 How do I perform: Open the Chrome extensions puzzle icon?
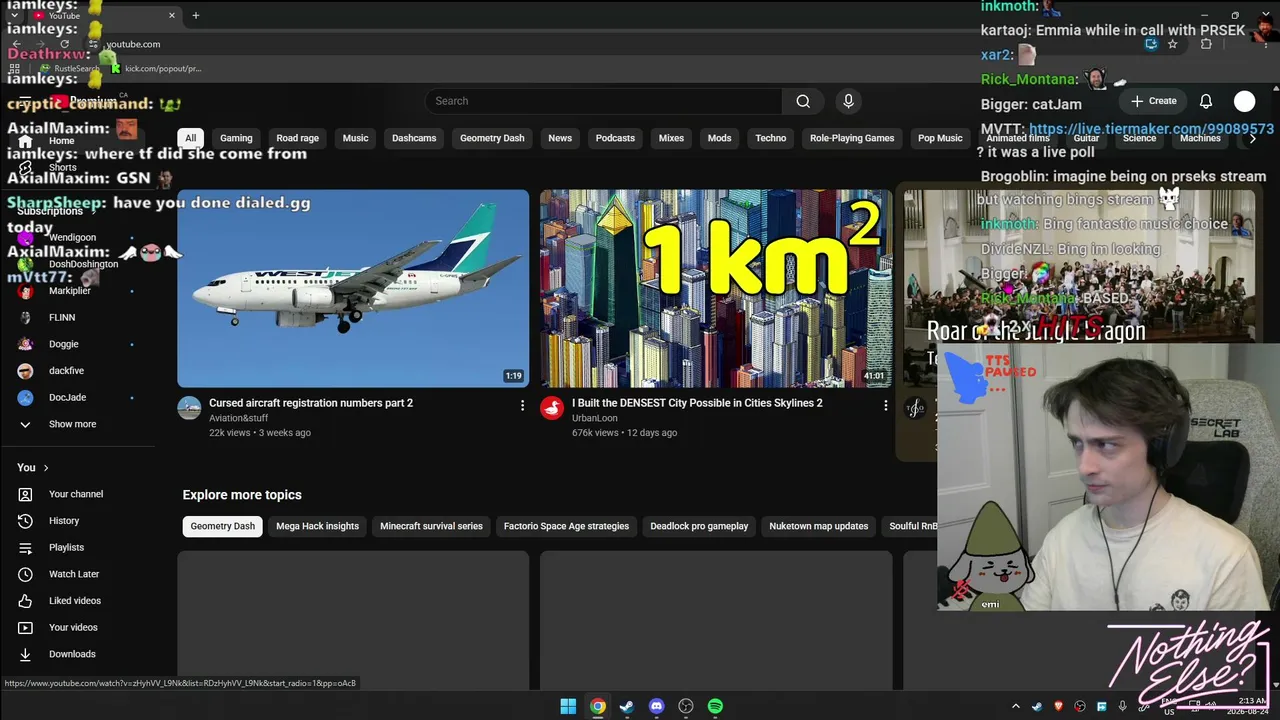[1206, 44]
